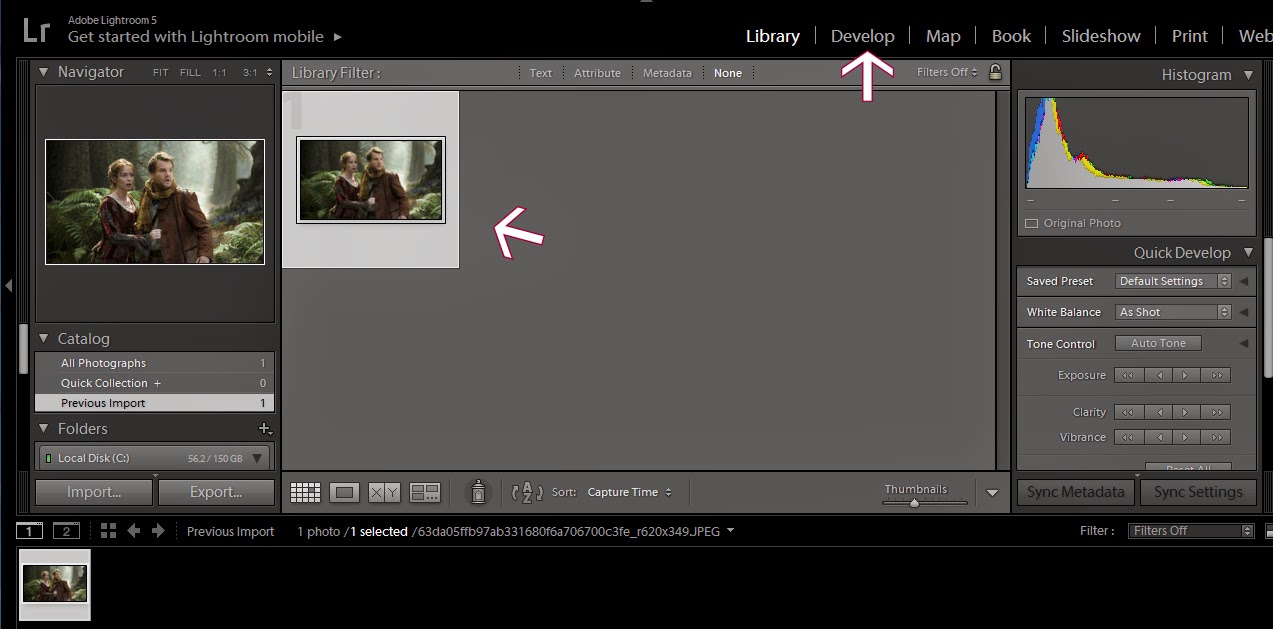Decrease Vibrance by one small step
Screen dimensions: 1273x629
(x=1158, y=437)
